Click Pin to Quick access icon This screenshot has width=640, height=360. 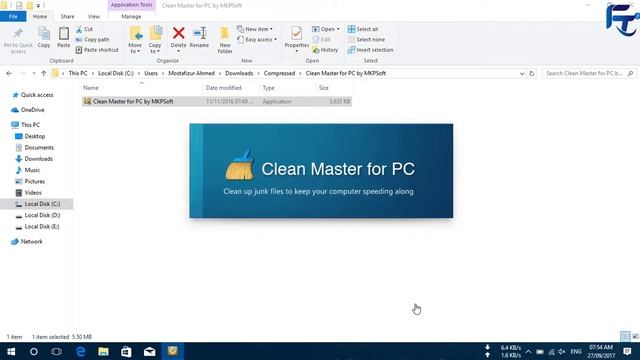click(18, 34)
